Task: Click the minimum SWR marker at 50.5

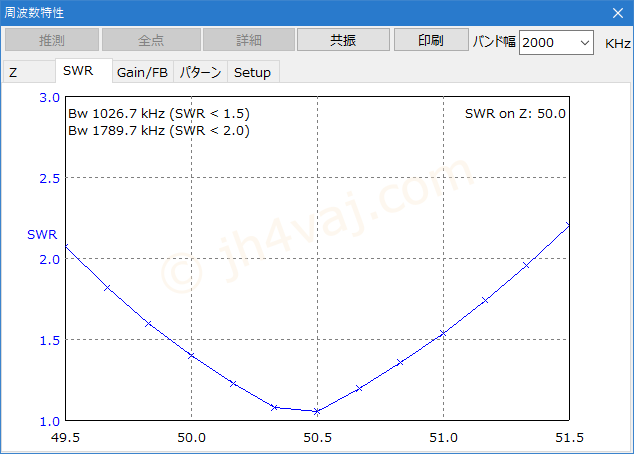Action: 317,412
